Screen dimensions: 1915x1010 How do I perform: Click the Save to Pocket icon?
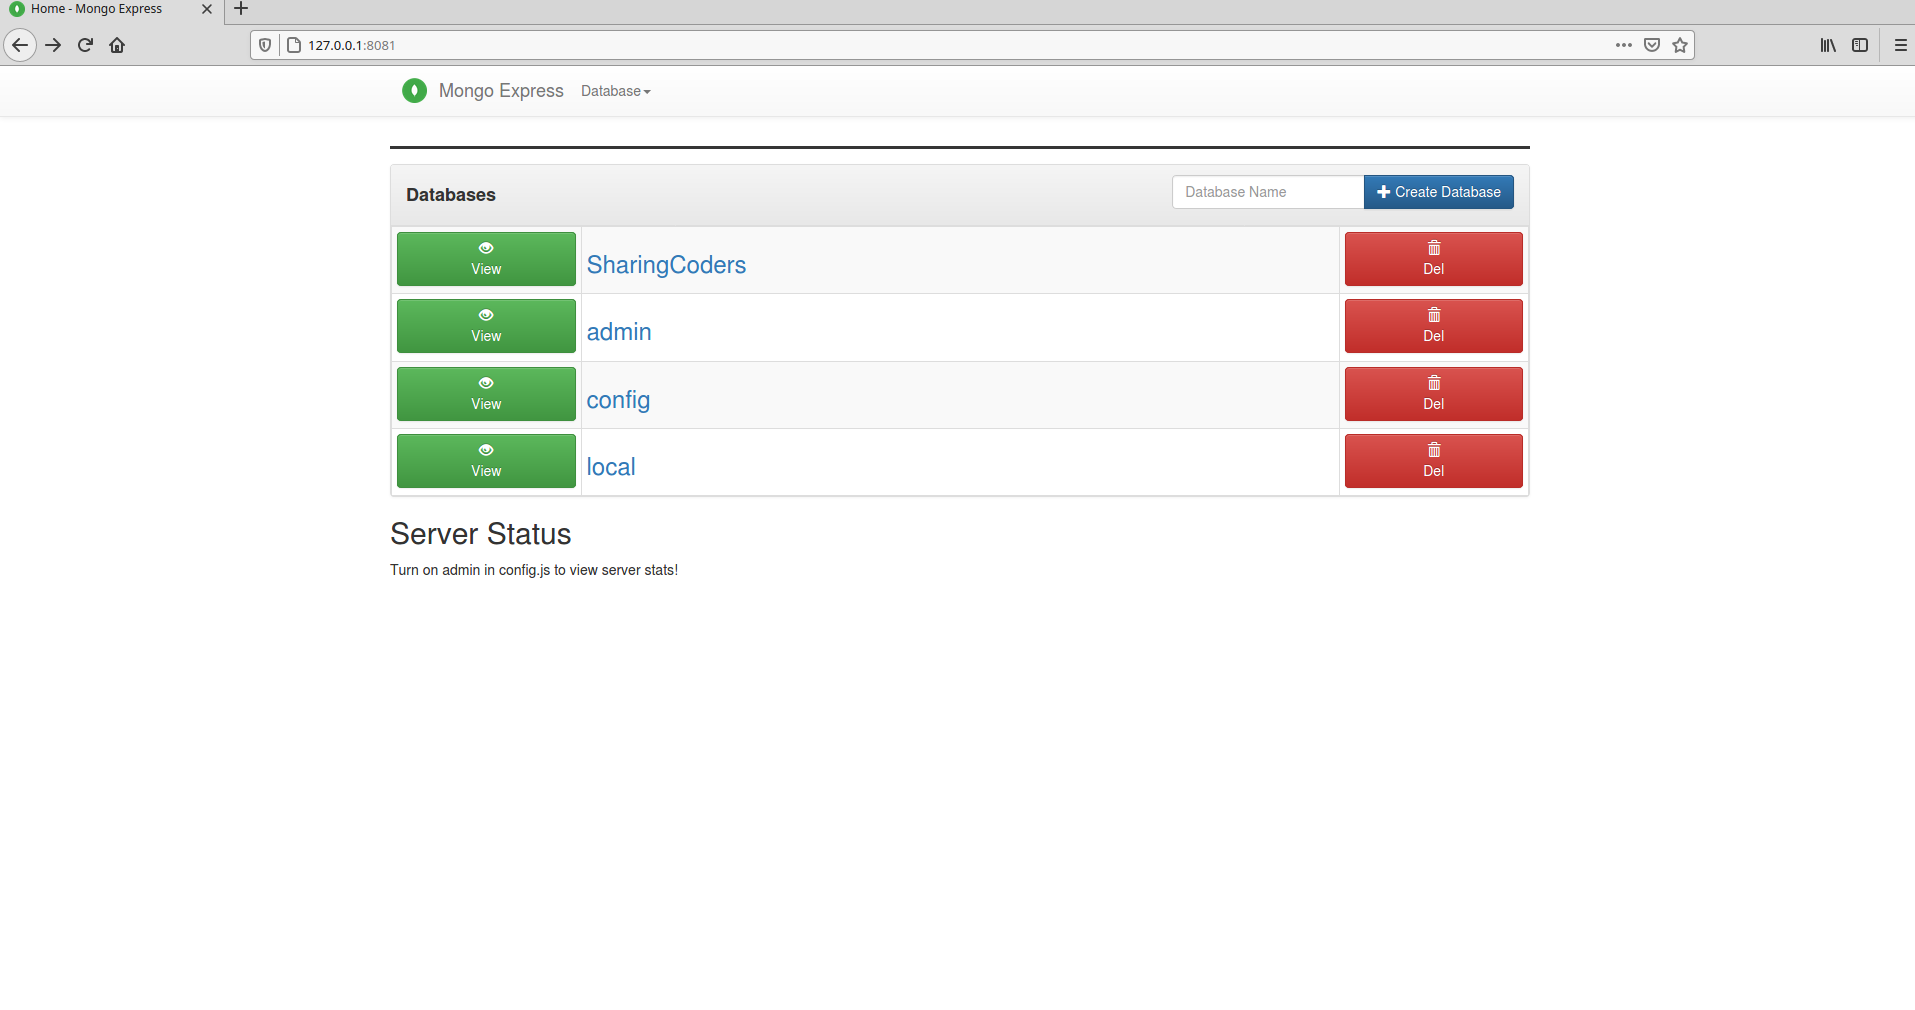[1652, 45]
